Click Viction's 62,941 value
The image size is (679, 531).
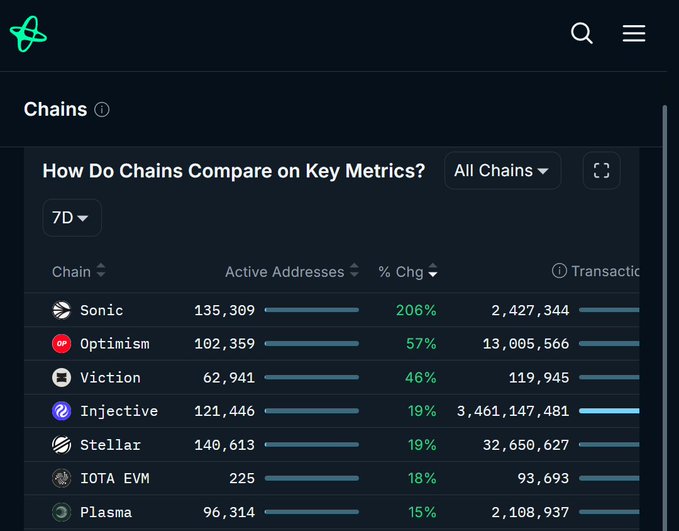(229, 378)
